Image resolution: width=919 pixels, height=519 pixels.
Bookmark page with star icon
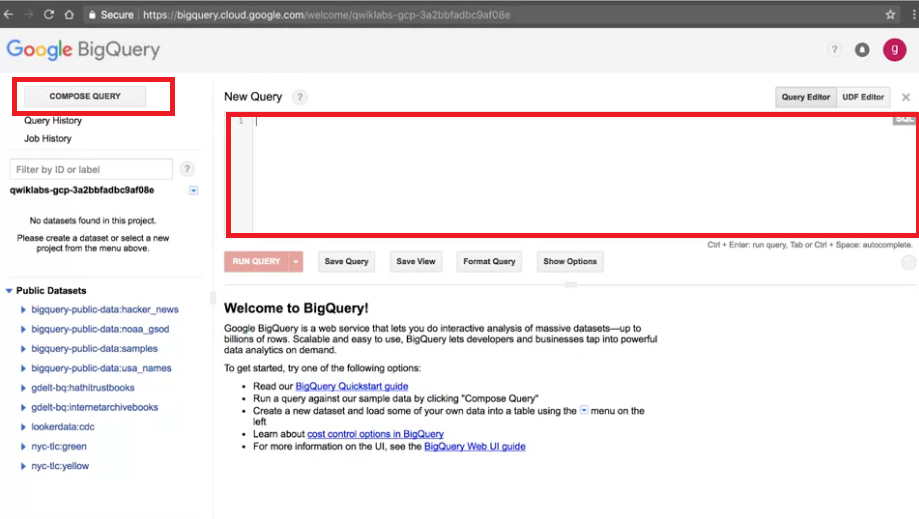click(x=890, y=15)
